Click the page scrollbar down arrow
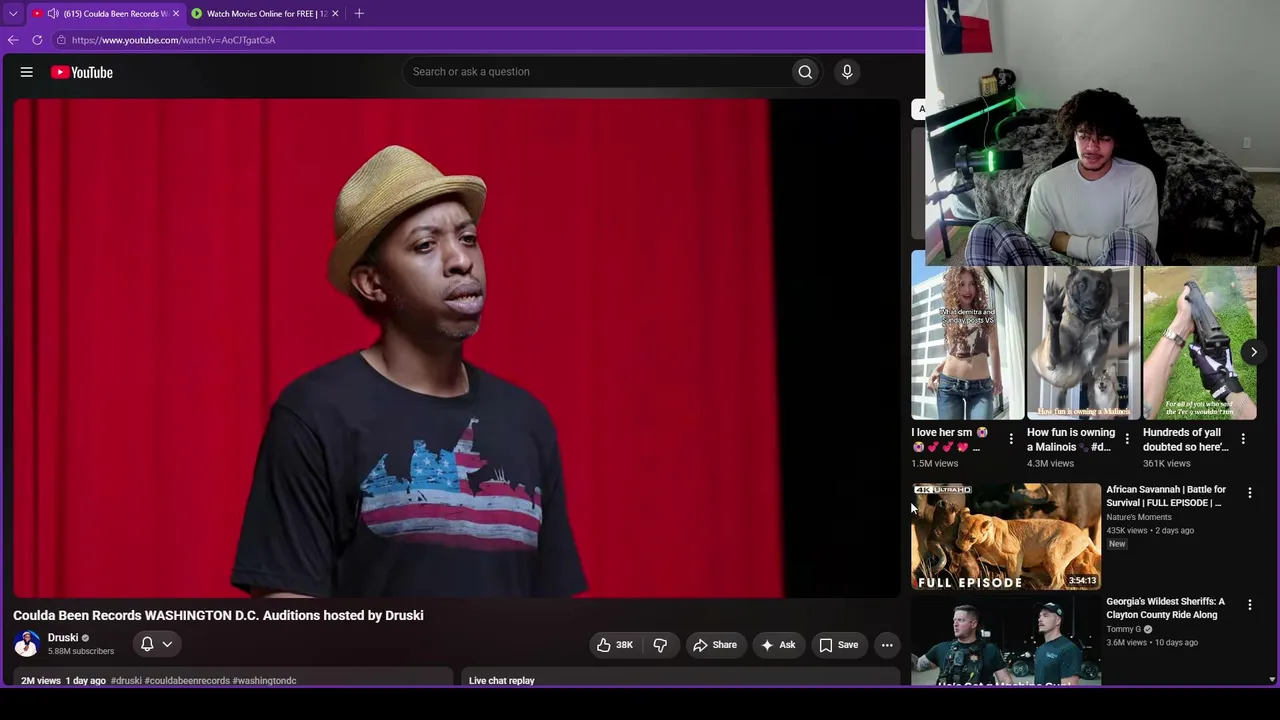The width and height of the screenshot is (1280, 720). click(1272, 680)
